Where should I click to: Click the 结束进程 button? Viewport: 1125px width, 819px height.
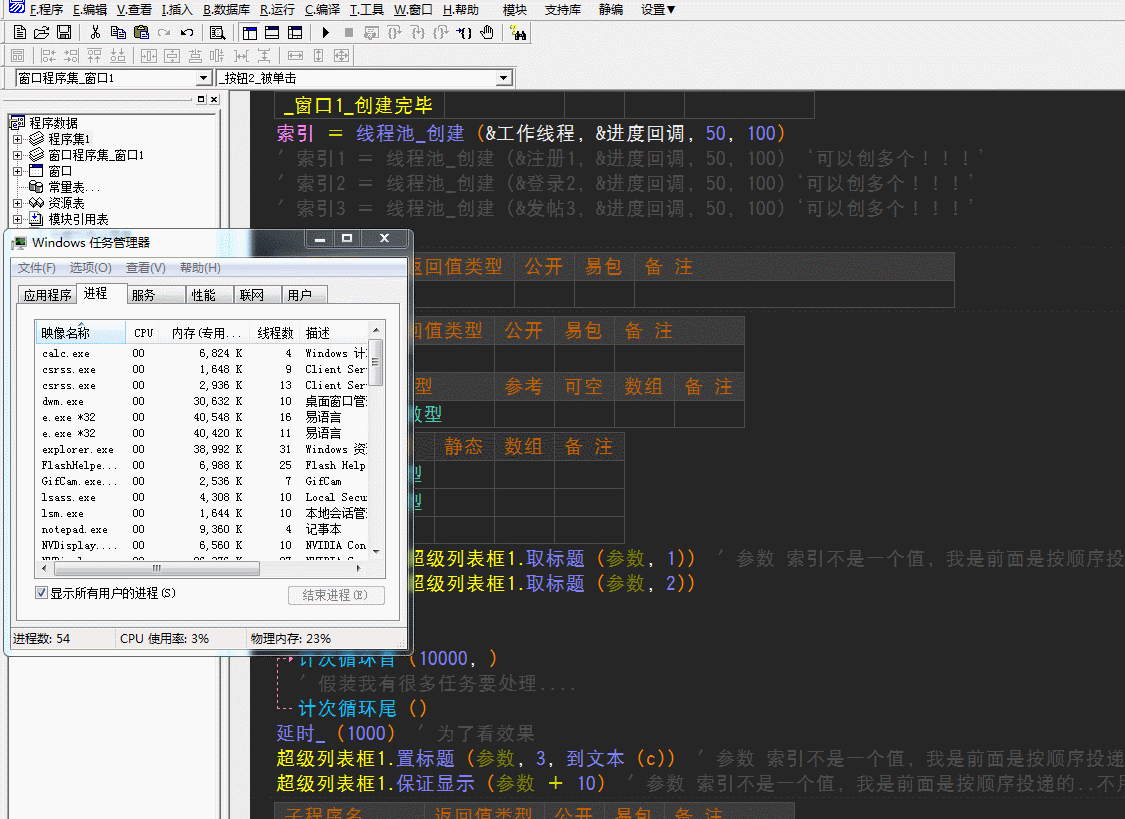click(336, 595)
